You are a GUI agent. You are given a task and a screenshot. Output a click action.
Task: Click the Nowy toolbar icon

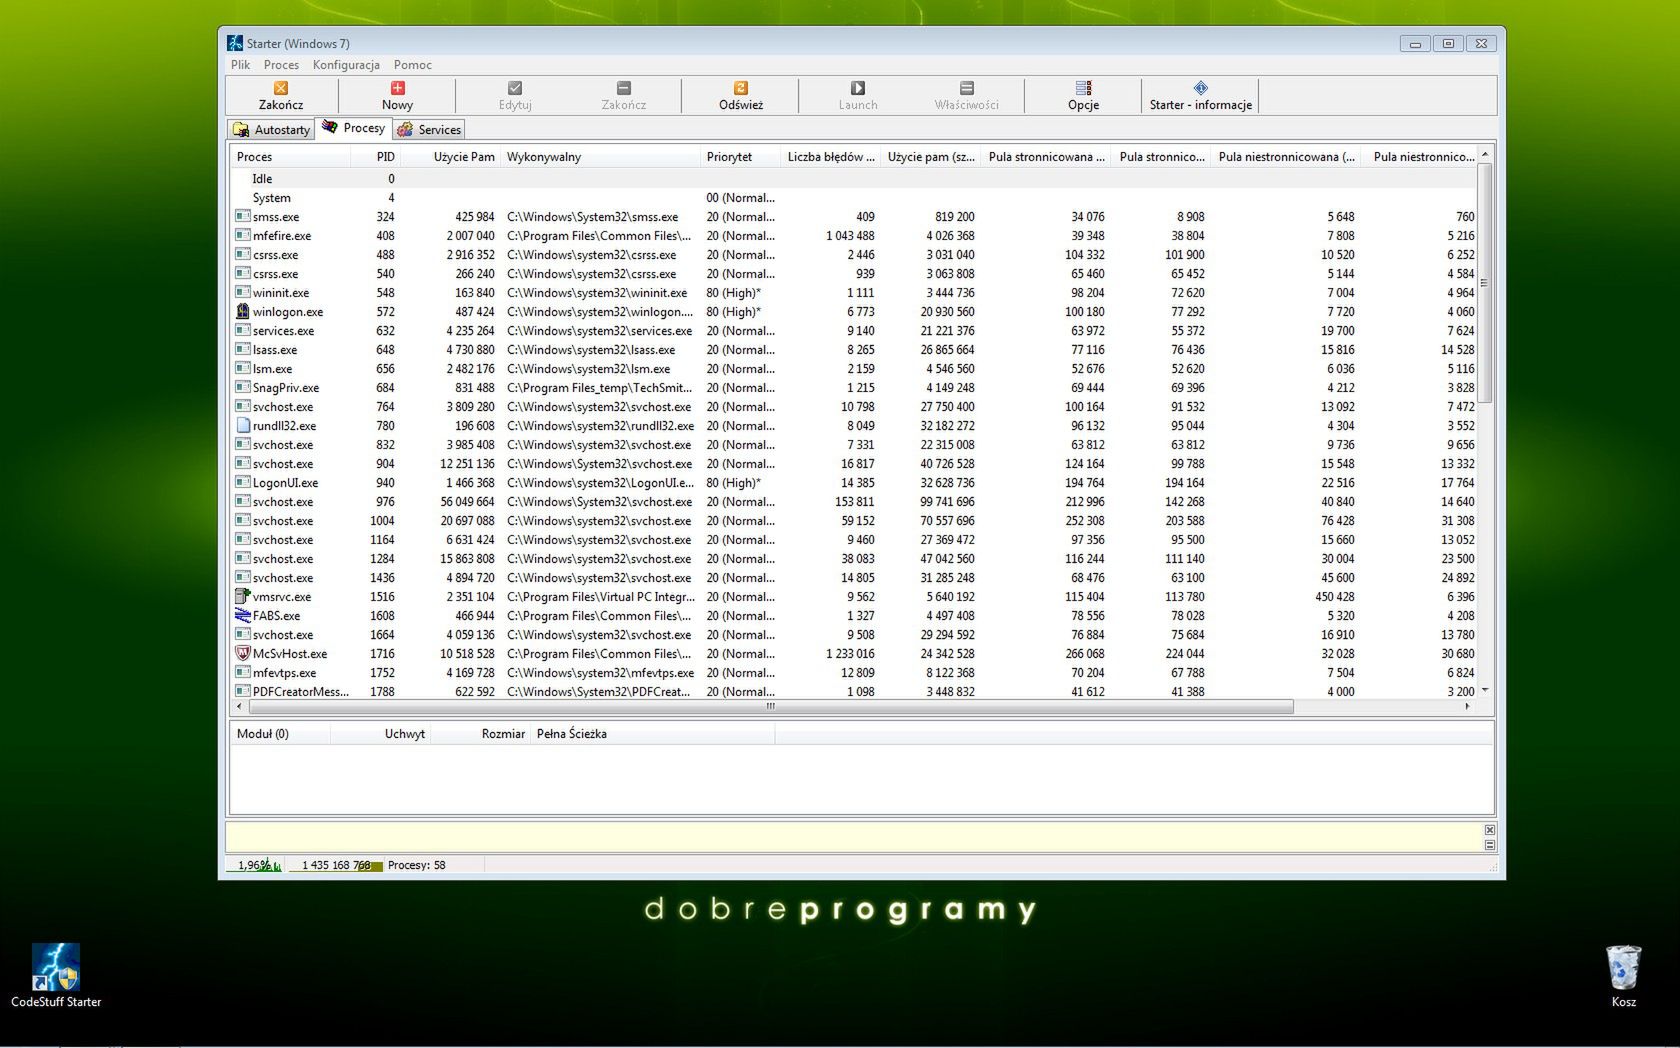(x=397, y=88)
